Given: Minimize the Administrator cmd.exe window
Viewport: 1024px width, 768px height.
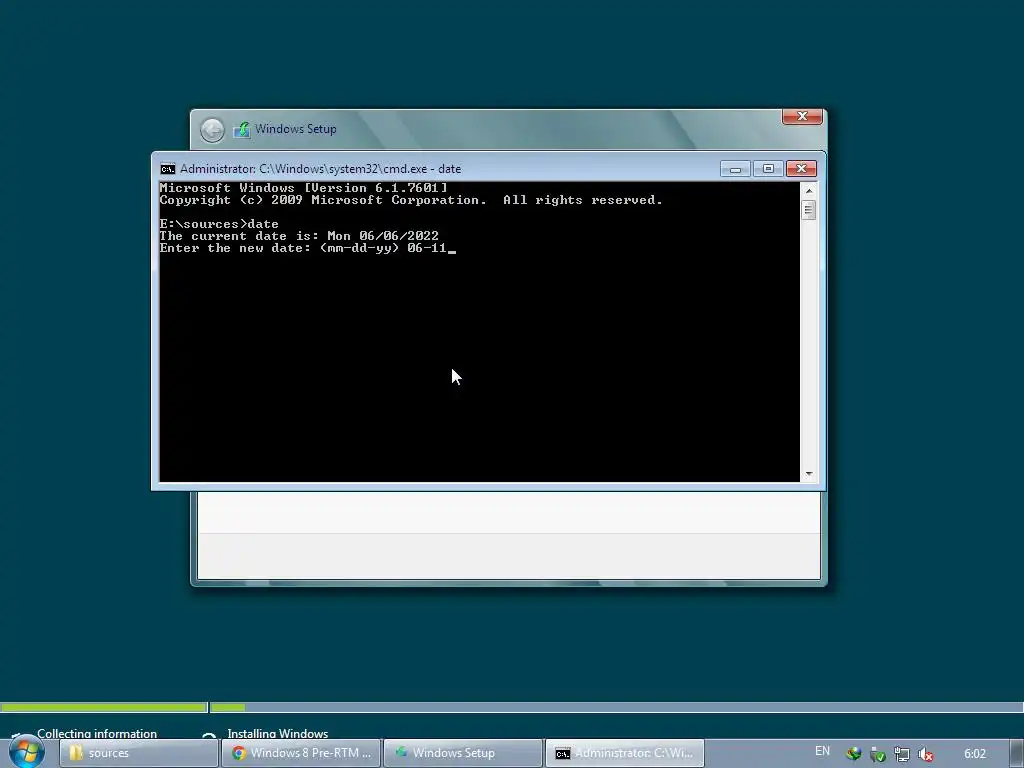Looking at the screenshot, I should click(735, 169).
